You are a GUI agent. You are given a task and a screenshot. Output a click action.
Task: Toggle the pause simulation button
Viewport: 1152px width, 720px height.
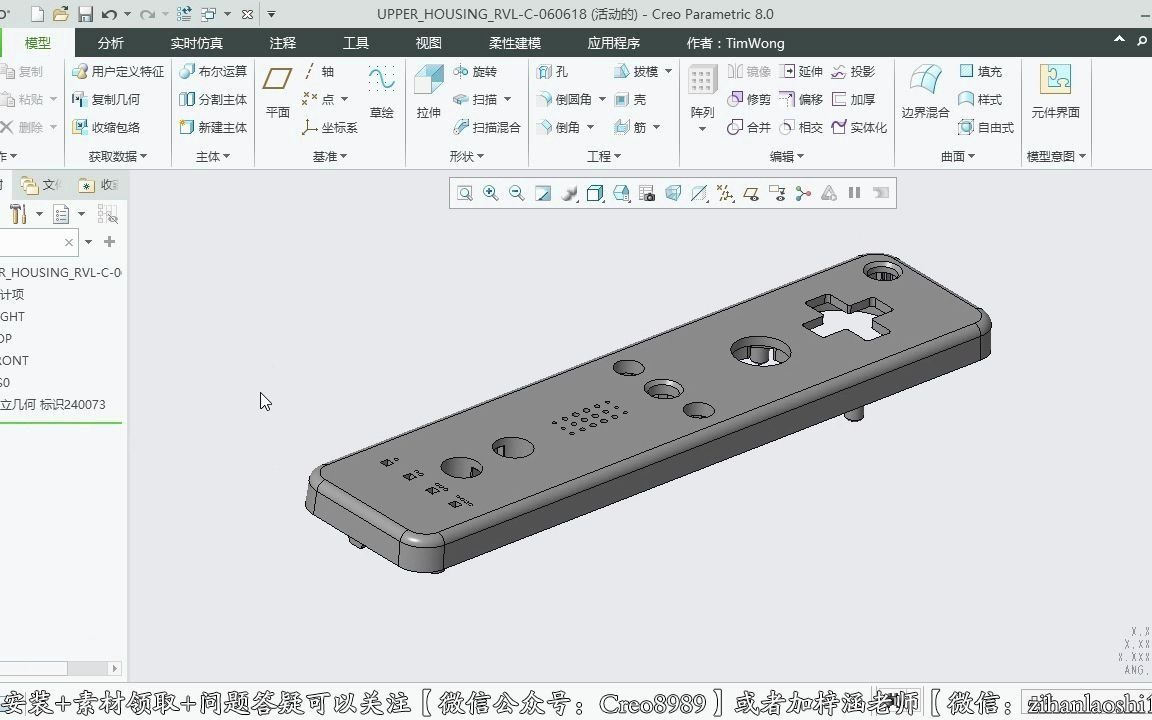point(855,194)
